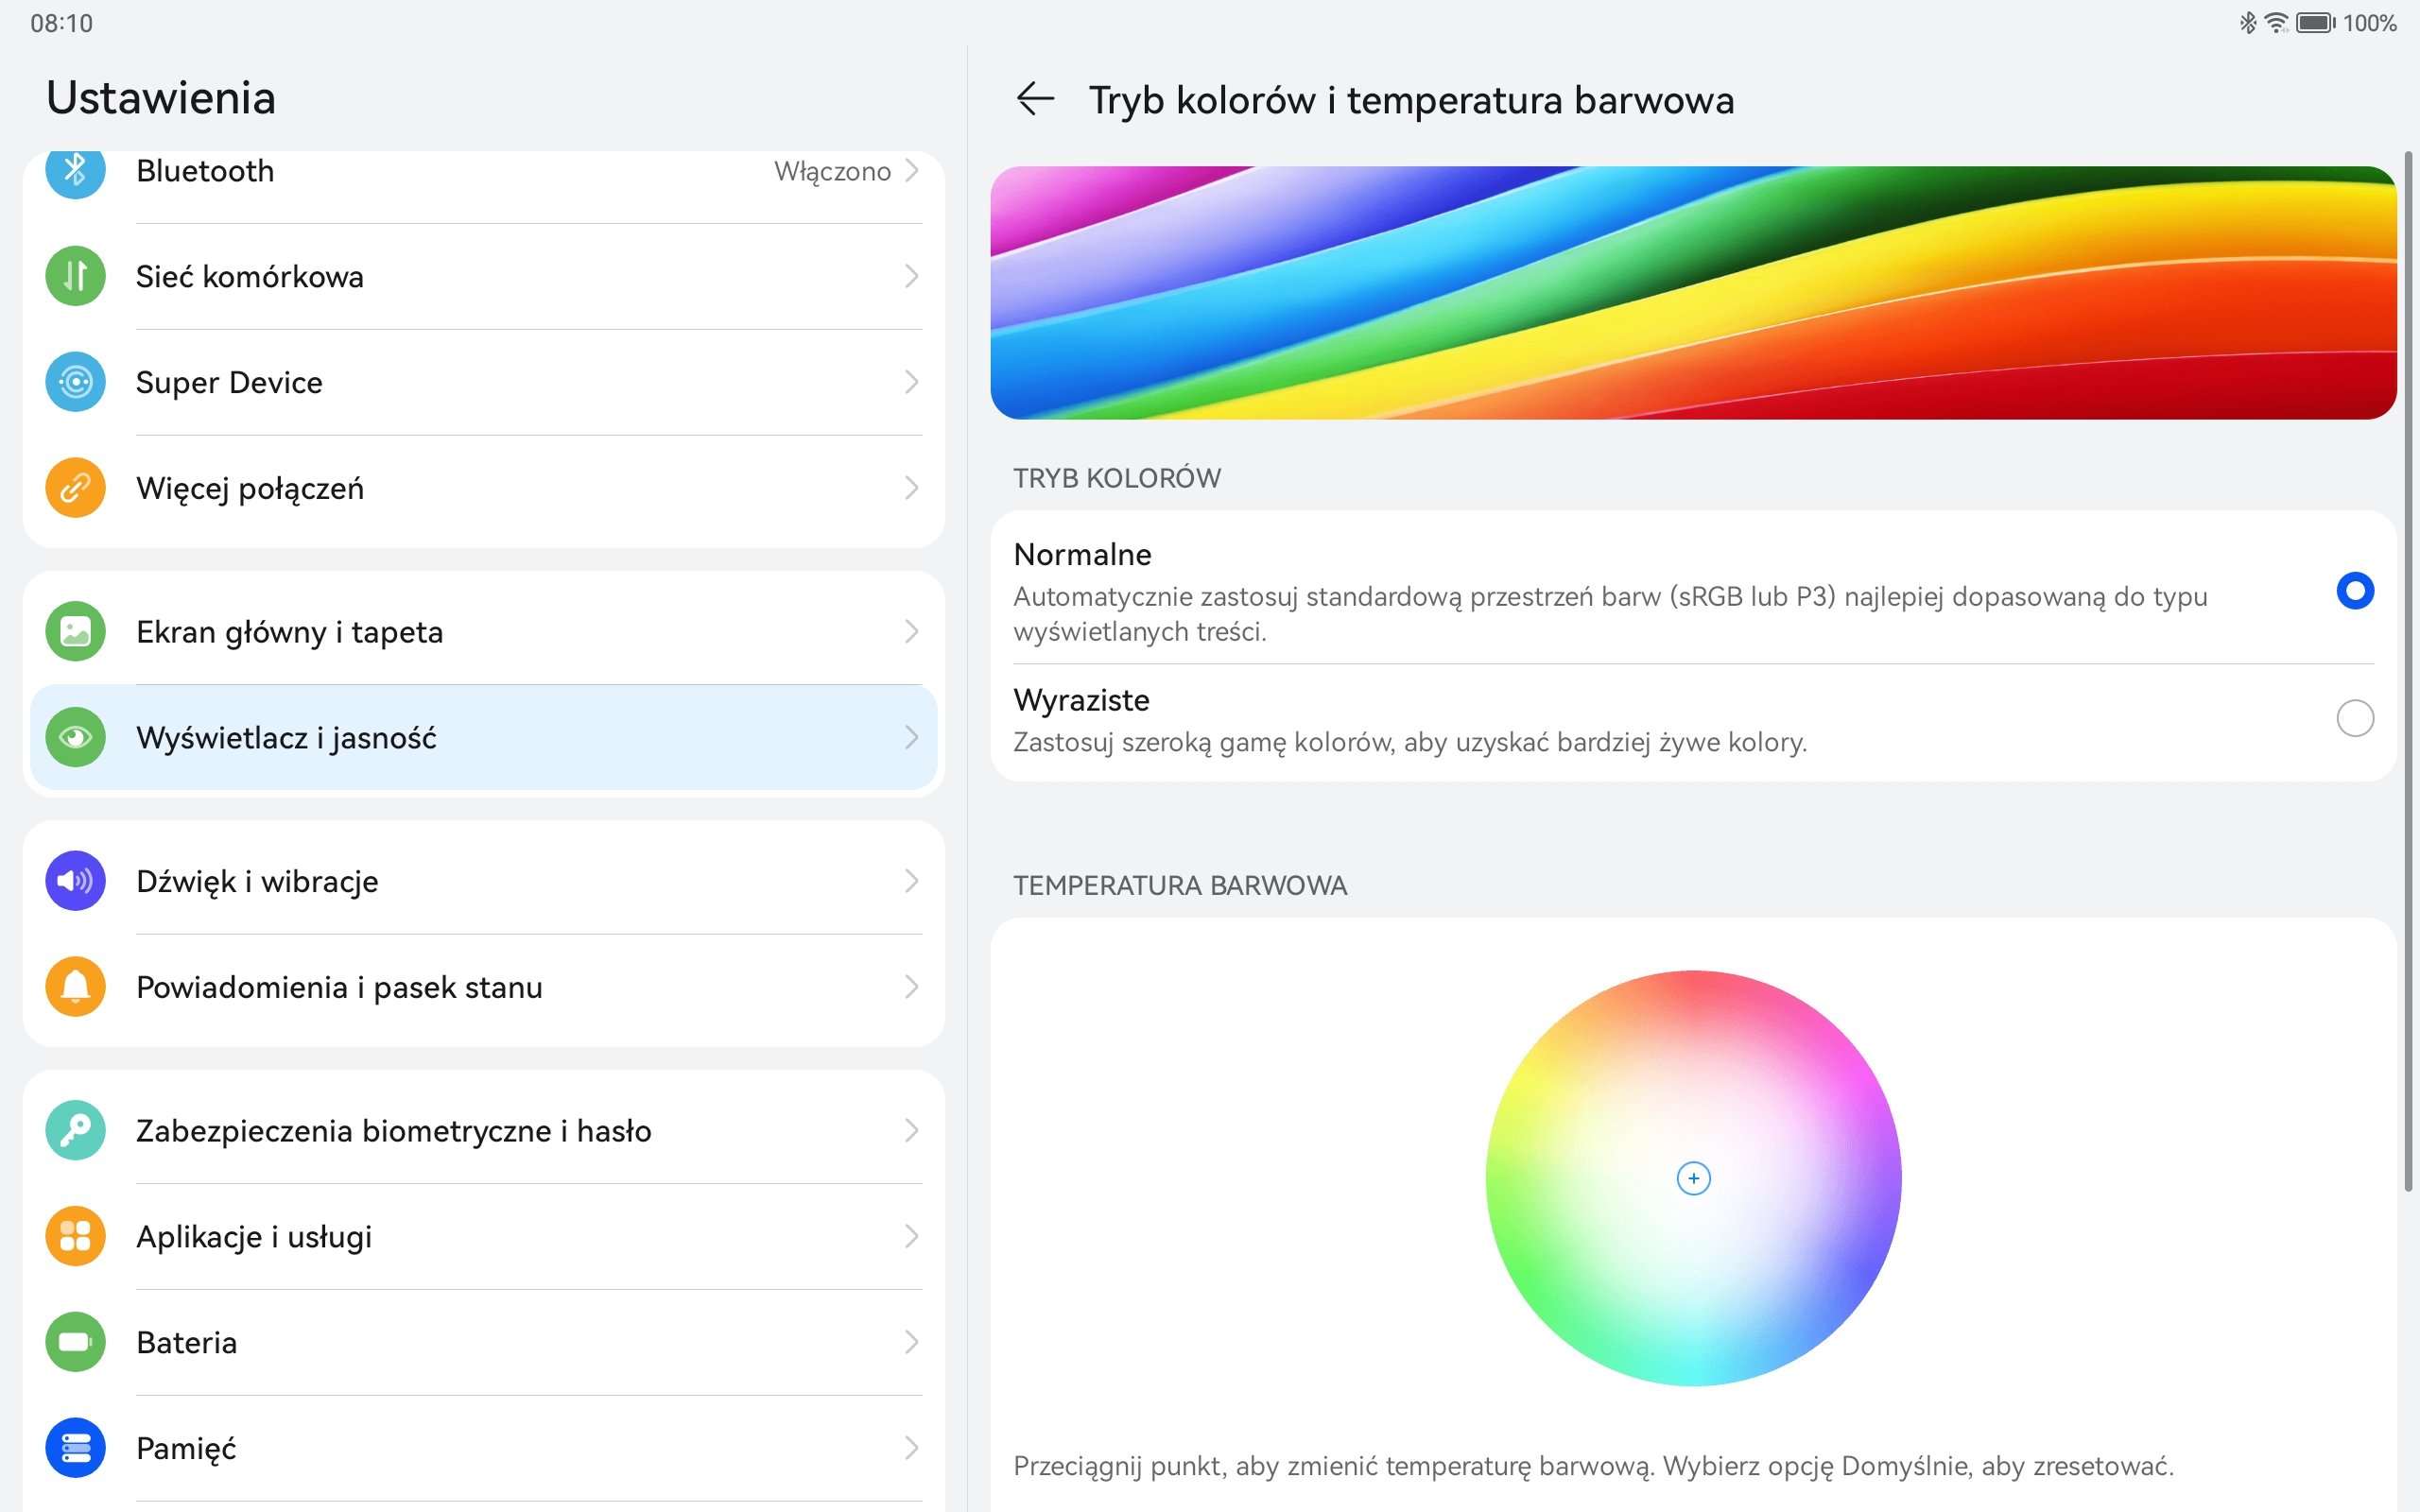The width and height of the screenshot is (2420, 1512).
Task: Open the Sieć komórkowa settings entry
Action: [483, 276]
